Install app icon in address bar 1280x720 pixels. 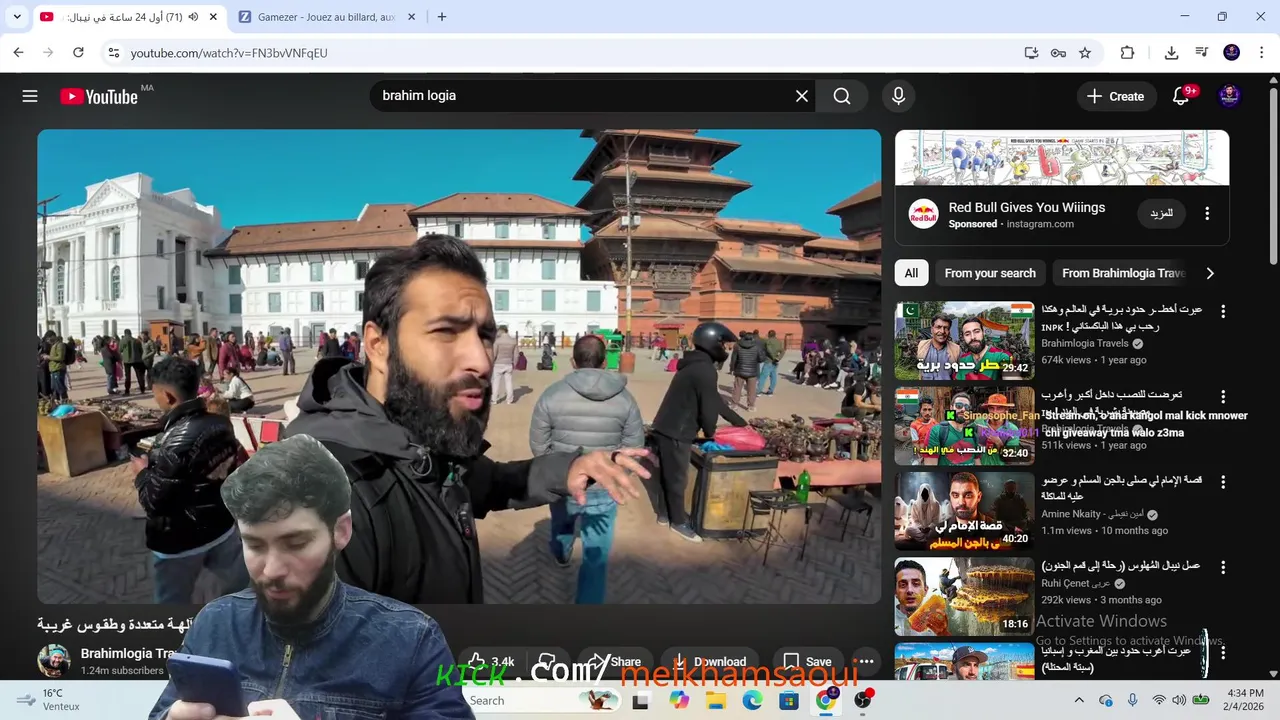coord(1031,53)
